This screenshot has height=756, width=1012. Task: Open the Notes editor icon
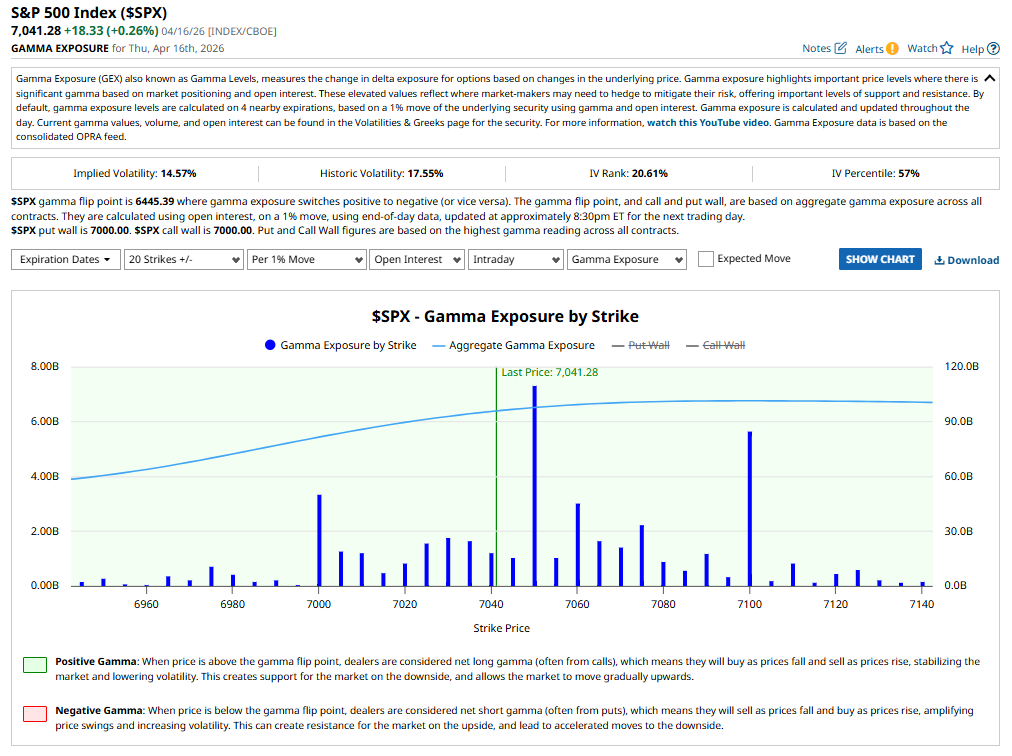pyautogui.click(x=840, y=48)
